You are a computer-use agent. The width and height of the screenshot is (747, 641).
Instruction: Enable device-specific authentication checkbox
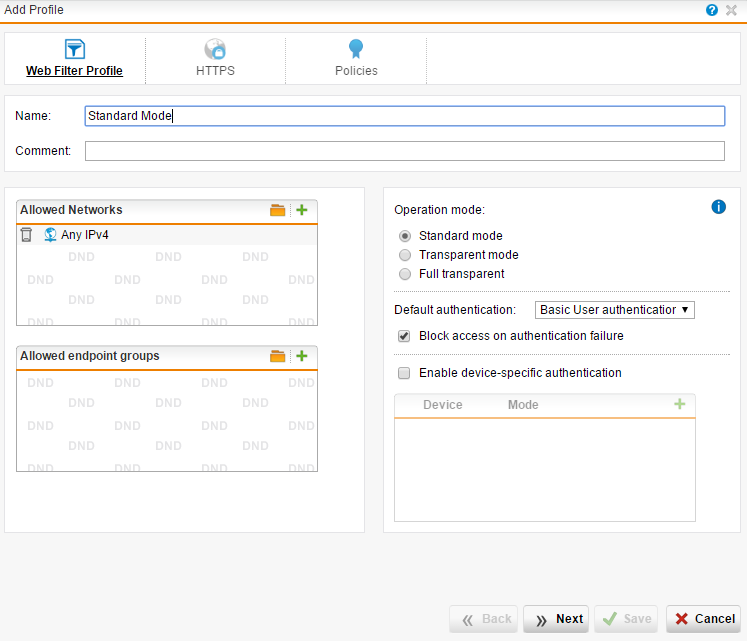click(404, 373)
